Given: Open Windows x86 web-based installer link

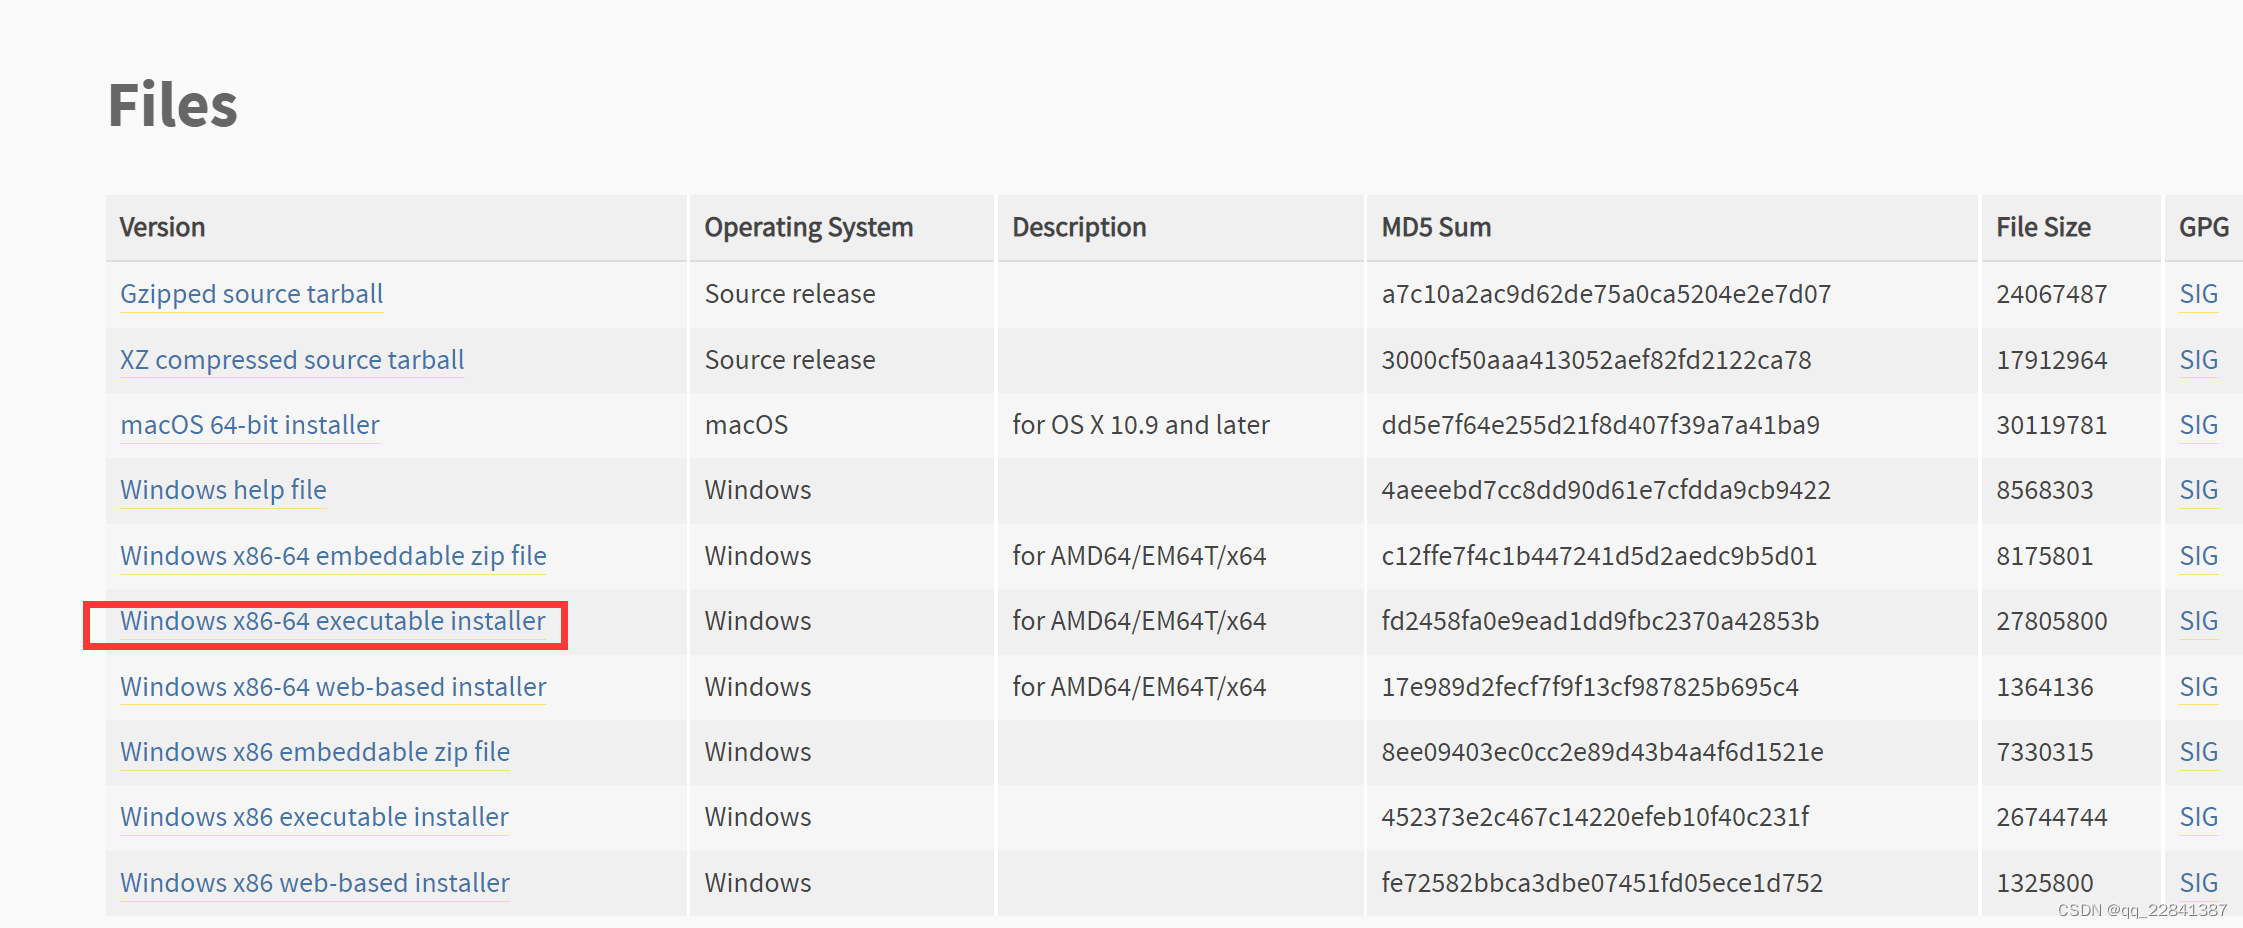Looking at the screenshot, I should click(315, 883).
